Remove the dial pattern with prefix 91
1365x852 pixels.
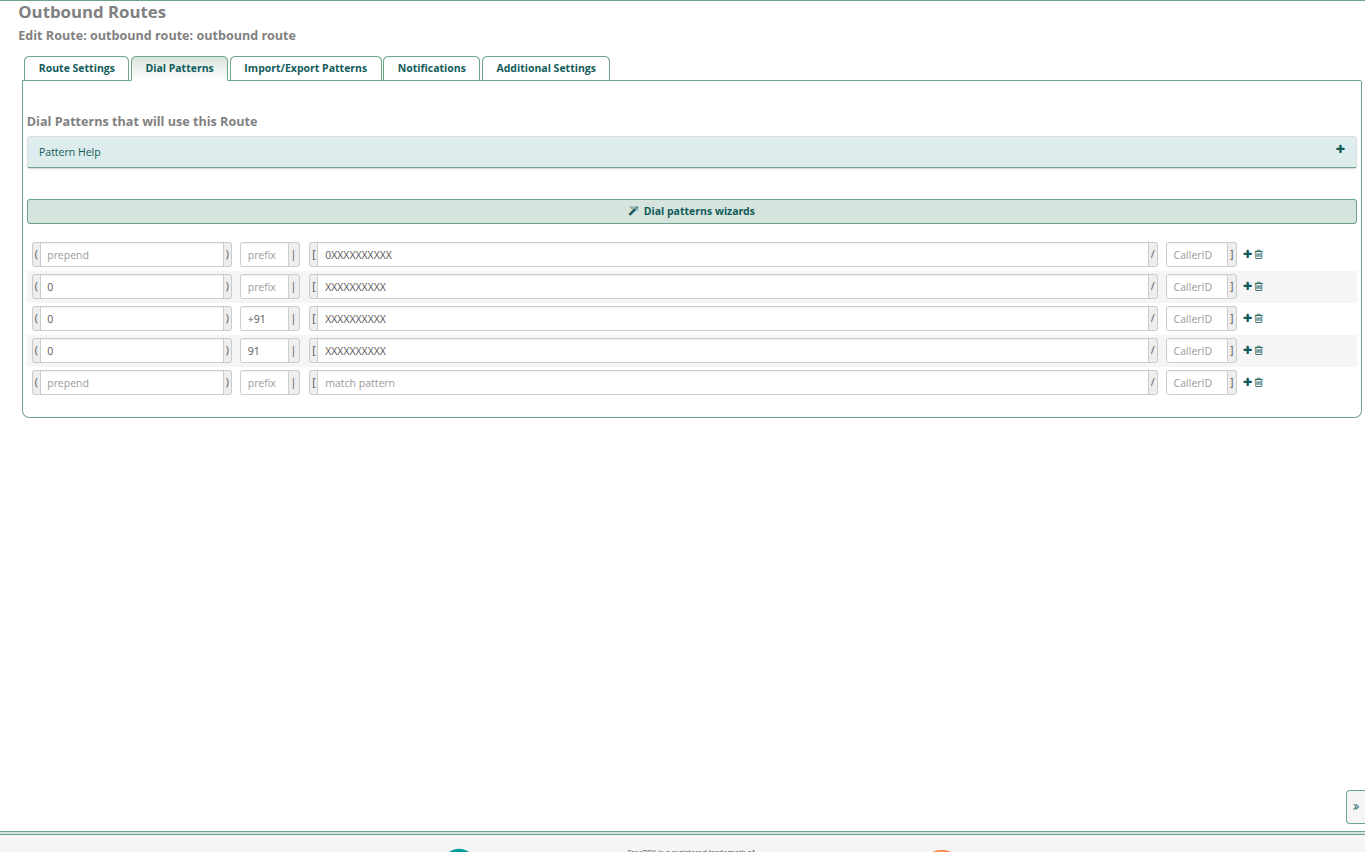(x=1259, y=351)
